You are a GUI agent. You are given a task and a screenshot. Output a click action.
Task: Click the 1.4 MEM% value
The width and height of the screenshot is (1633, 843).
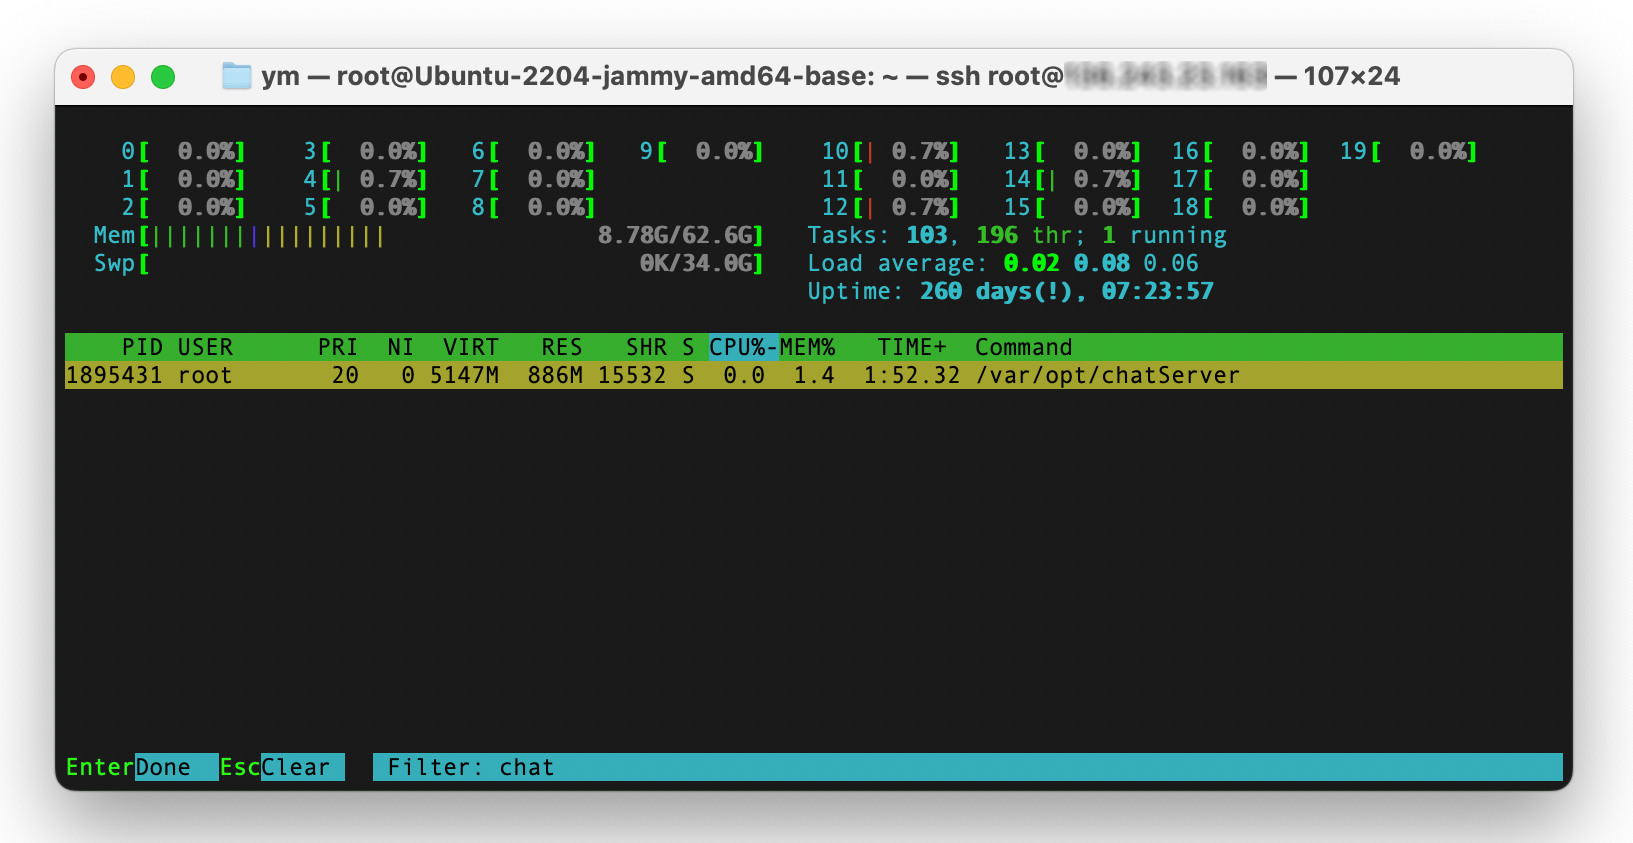pos(814,375)
